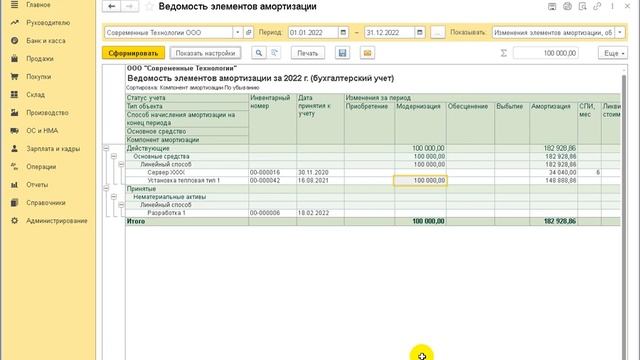Open calendar for end date 31.12.2022

420,32
